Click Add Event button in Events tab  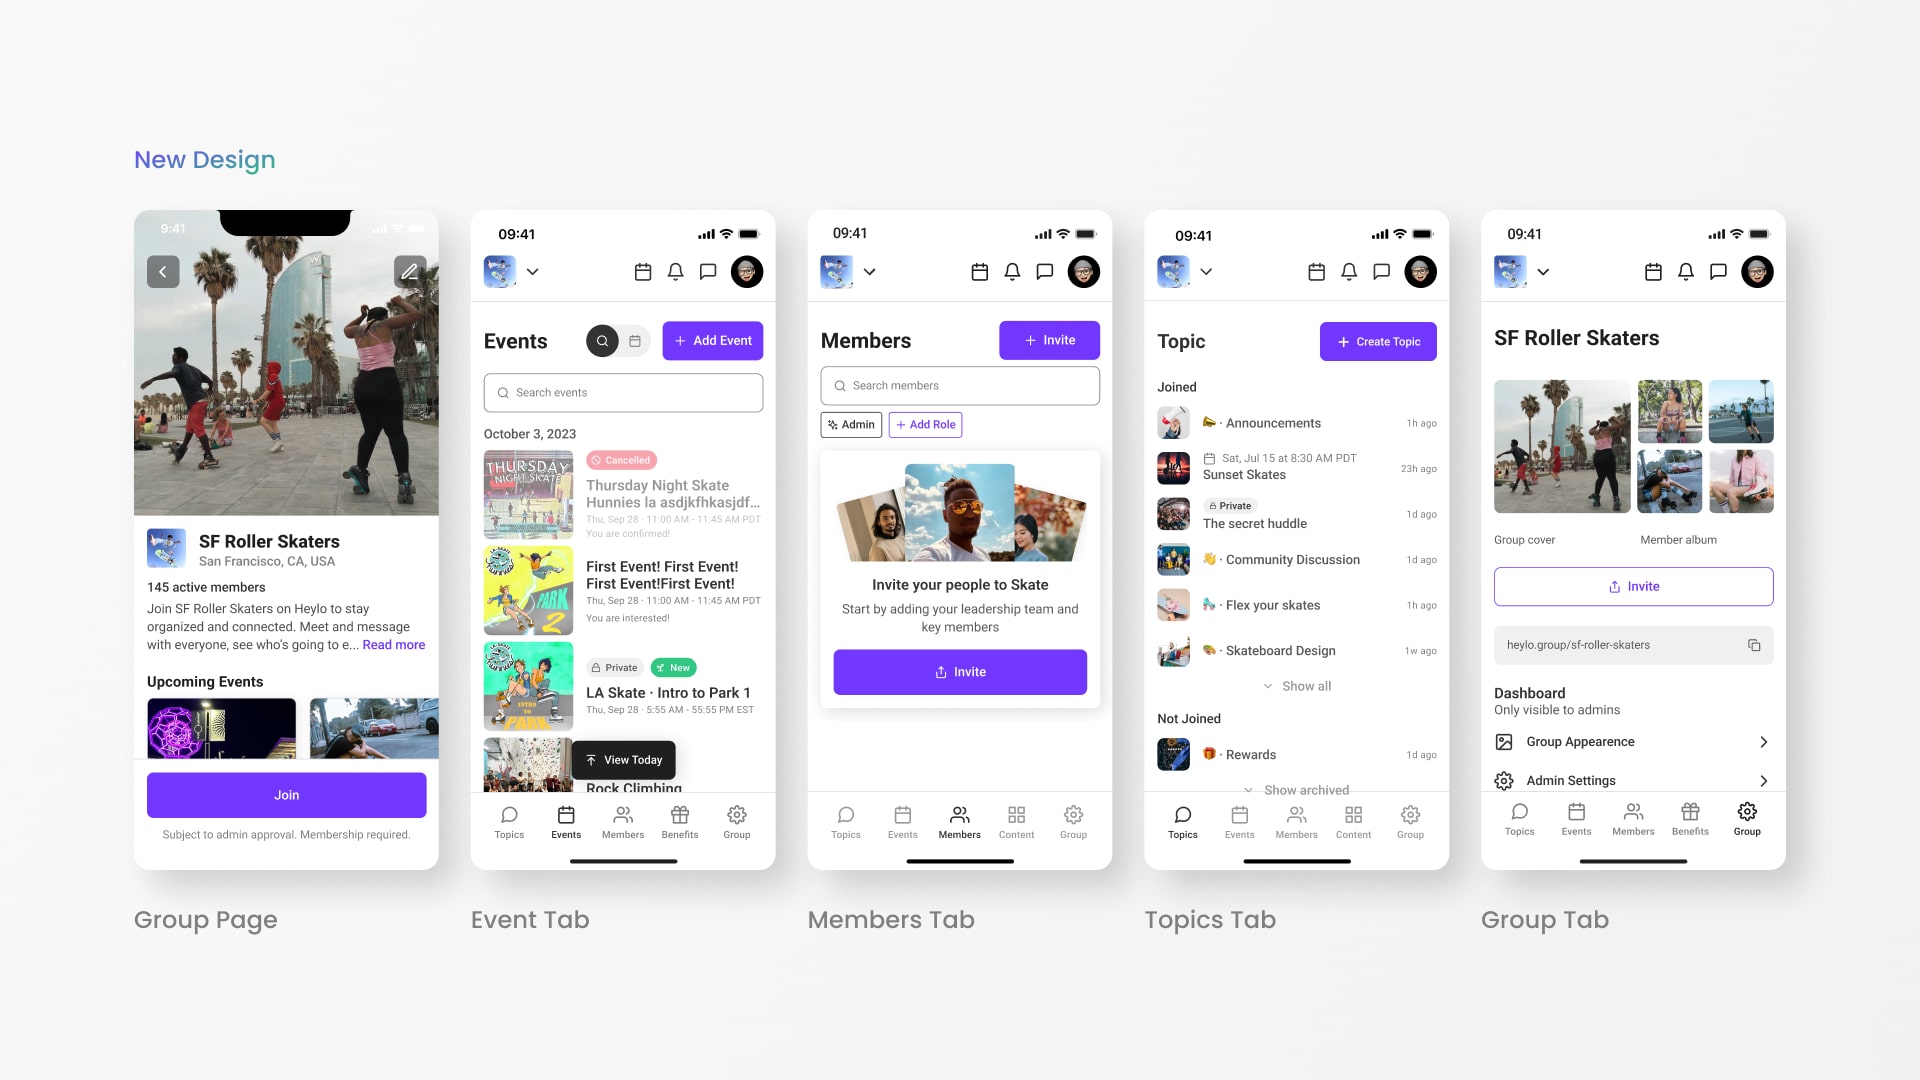tap(712, 340)
